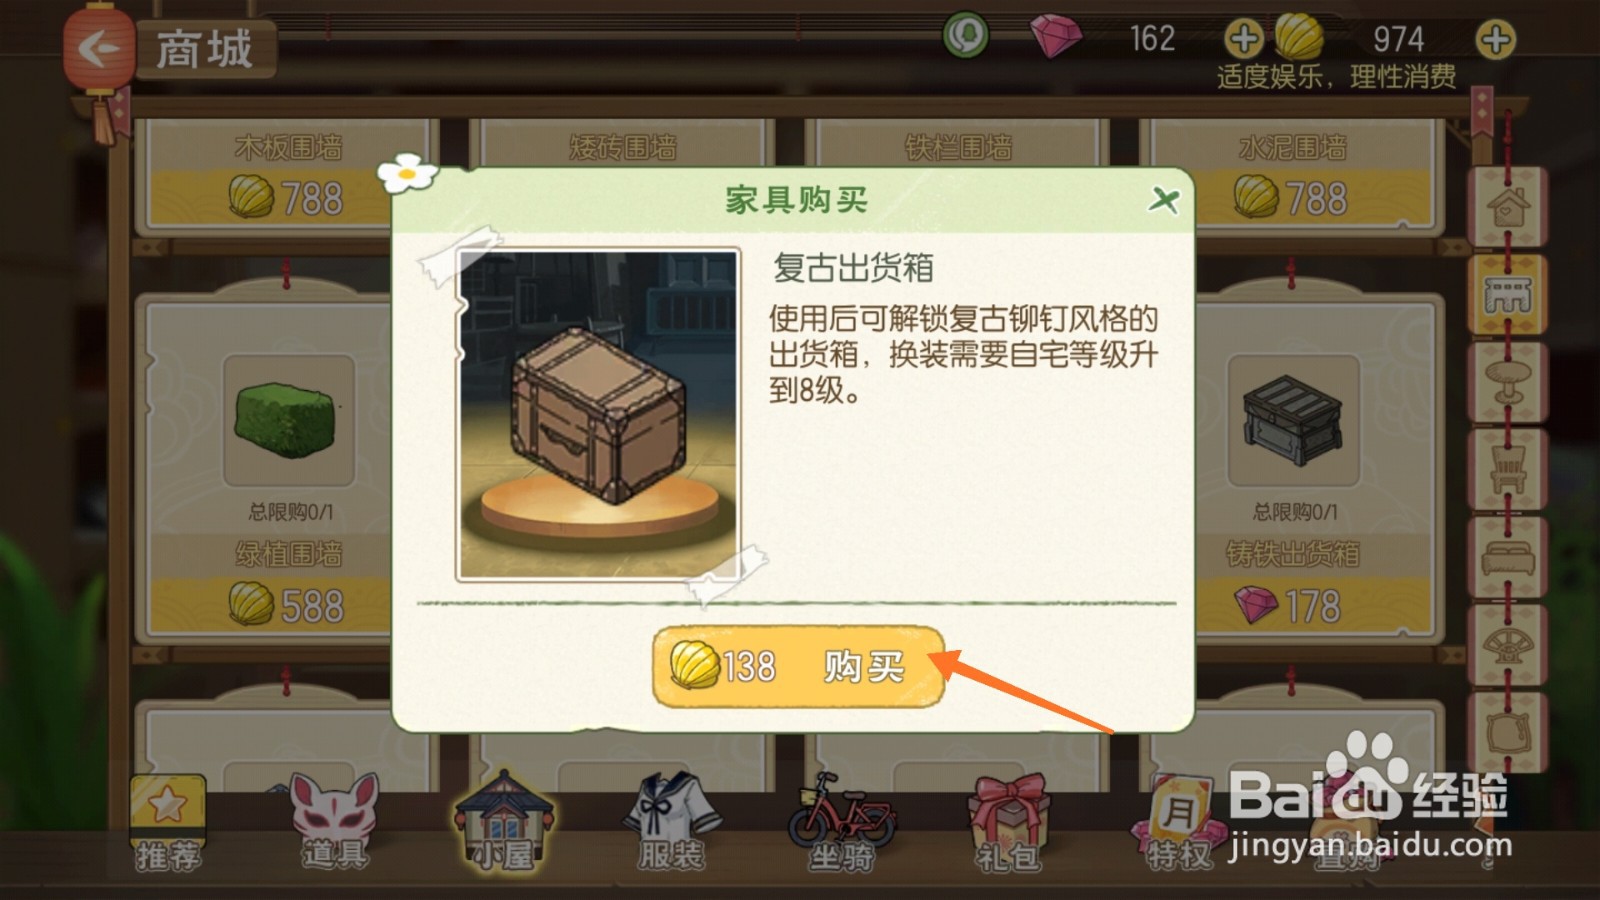Switch to the 服装 clothing tab
1600x900 pixels.
672,822
